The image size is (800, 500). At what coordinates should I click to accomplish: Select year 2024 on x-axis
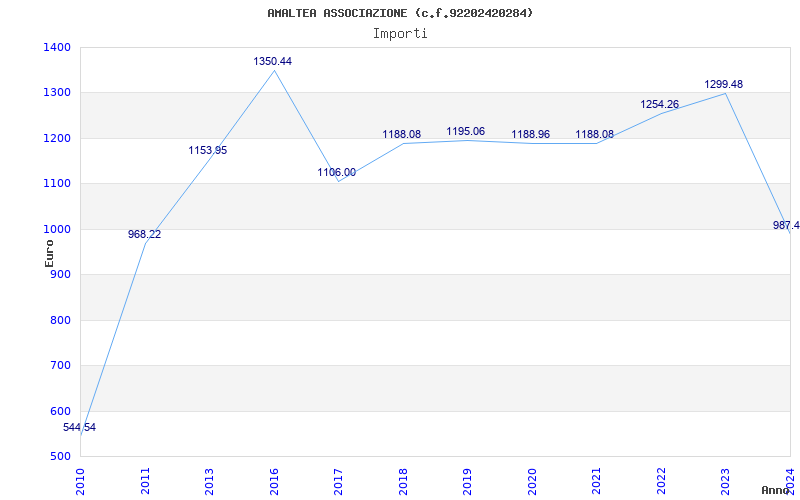pyautogui.click(x=790, y=482)
